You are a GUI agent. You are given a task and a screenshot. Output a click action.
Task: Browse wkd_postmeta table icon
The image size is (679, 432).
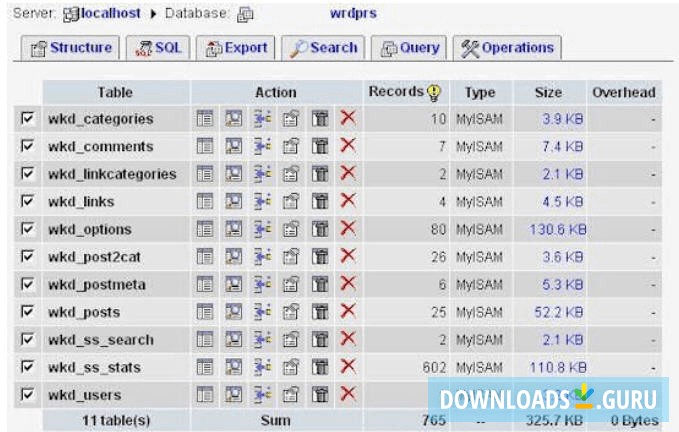click(x=204, y=284)
